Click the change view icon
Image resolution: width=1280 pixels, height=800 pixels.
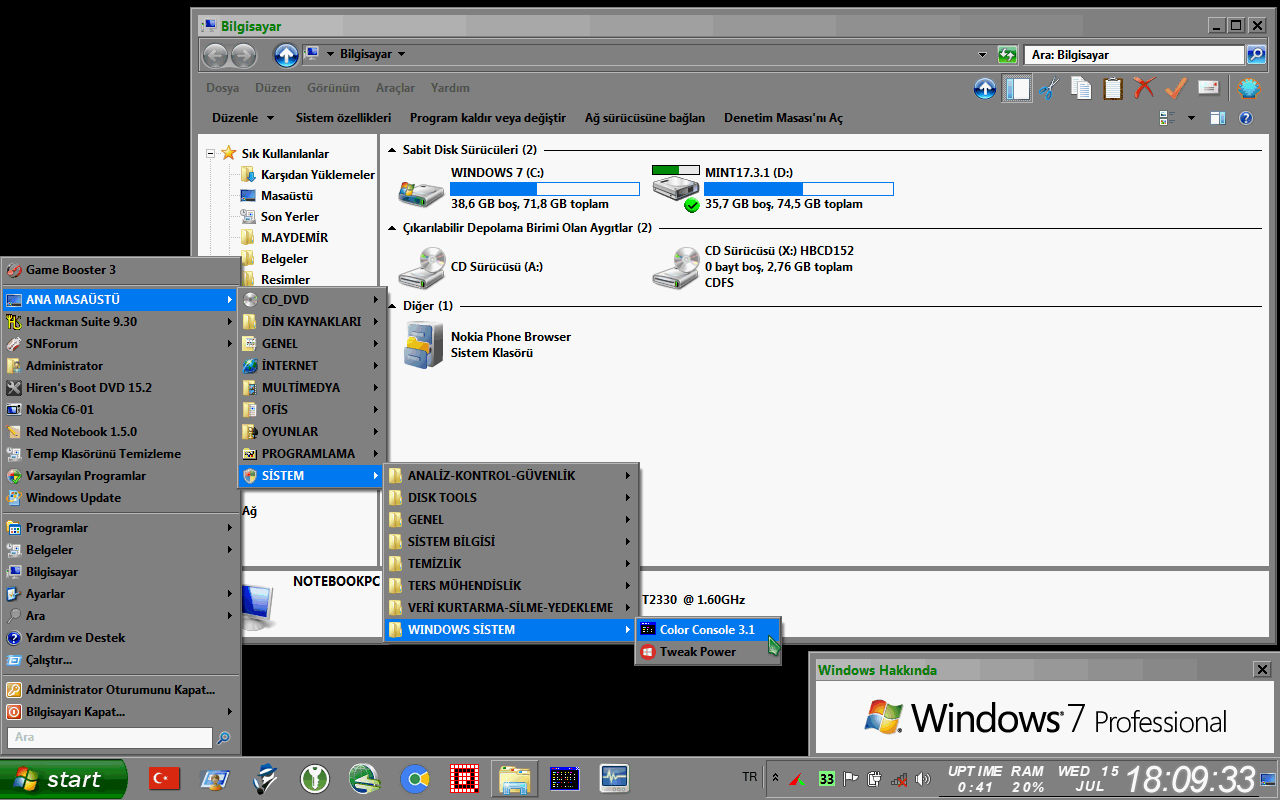pos(1165,118)
